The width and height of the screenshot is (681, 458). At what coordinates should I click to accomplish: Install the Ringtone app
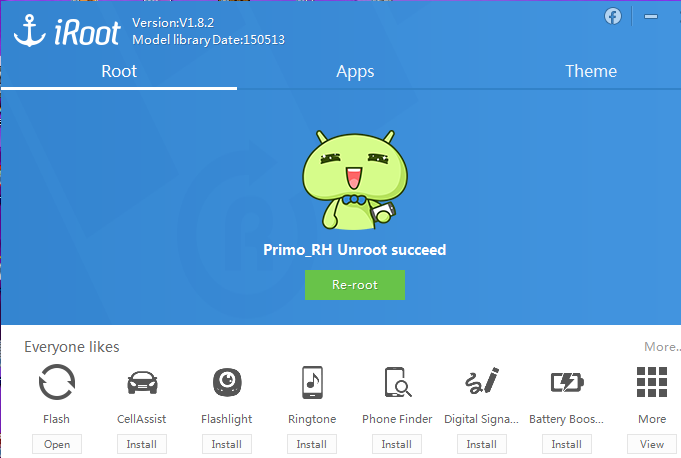312,444
